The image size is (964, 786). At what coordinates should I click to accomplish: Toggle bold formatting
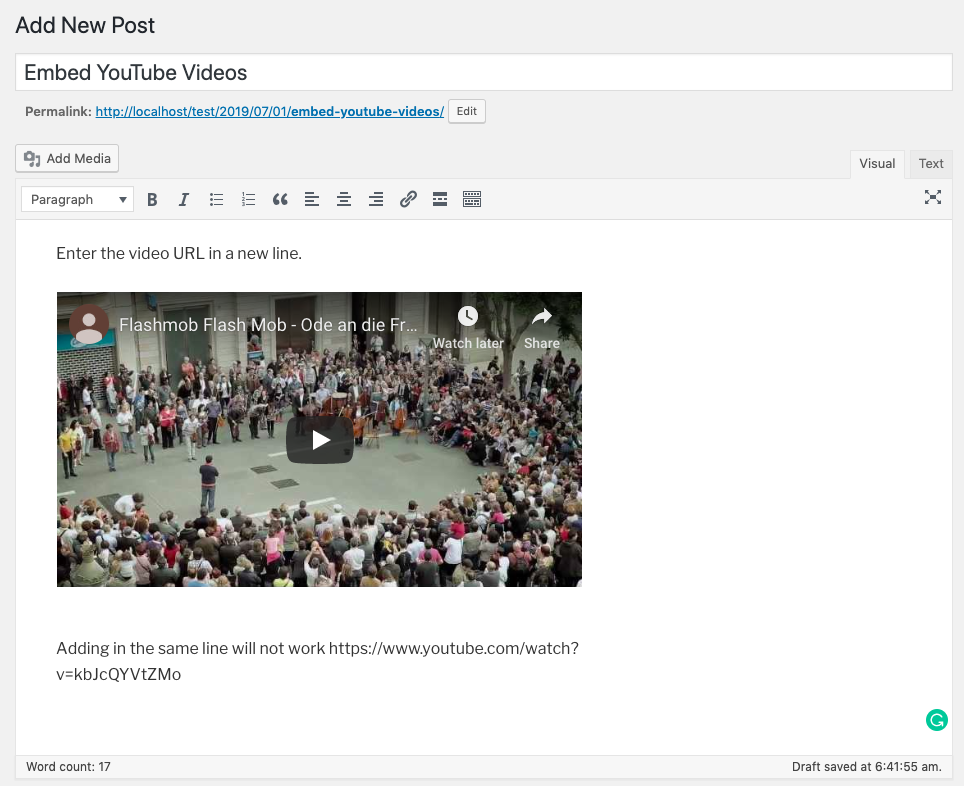[152, 199]
